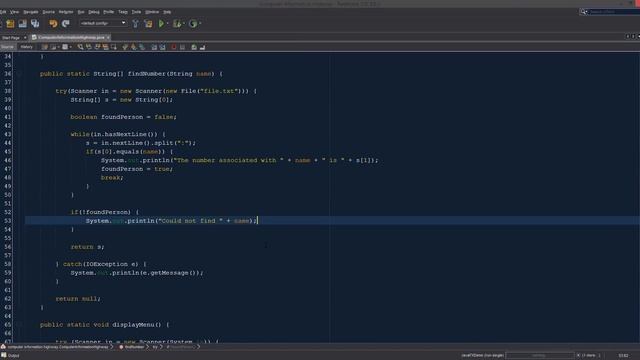640x360 pixels.
Task: Click the findNumber breadcrumb in the bottom bar
Action: 134,347
